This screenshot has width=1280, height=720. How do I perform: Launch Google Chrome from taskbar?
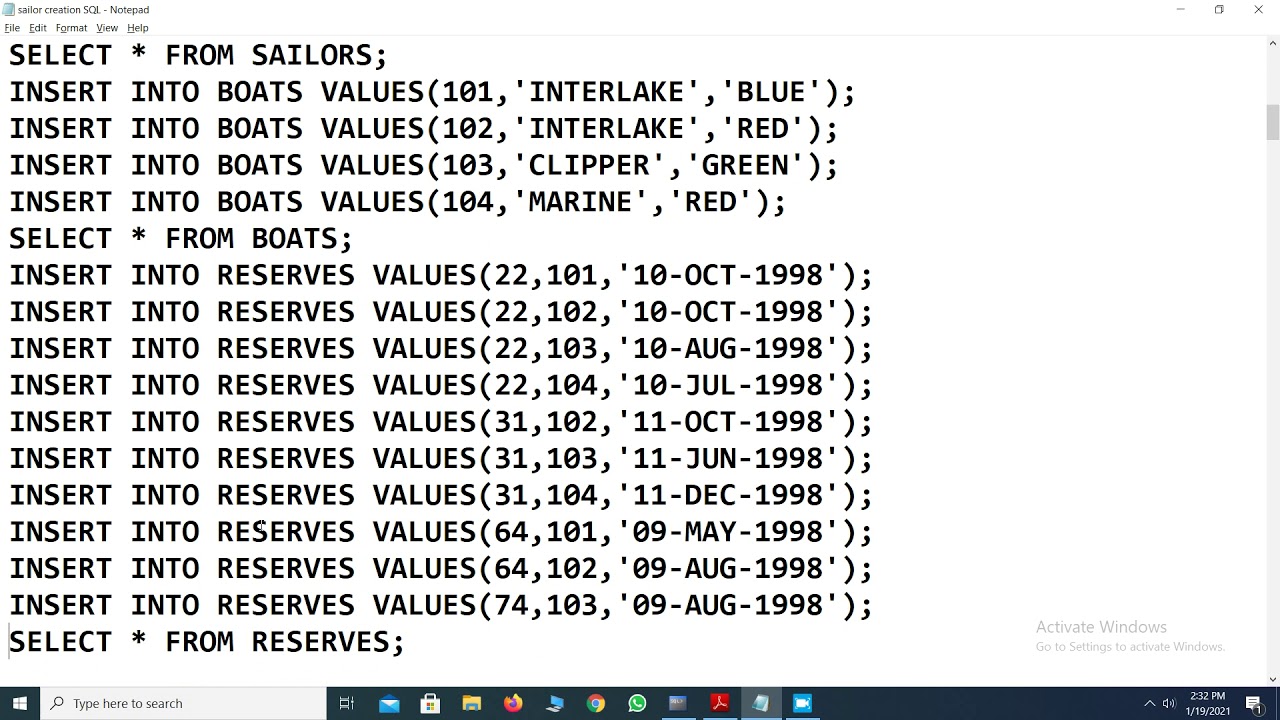595,703
